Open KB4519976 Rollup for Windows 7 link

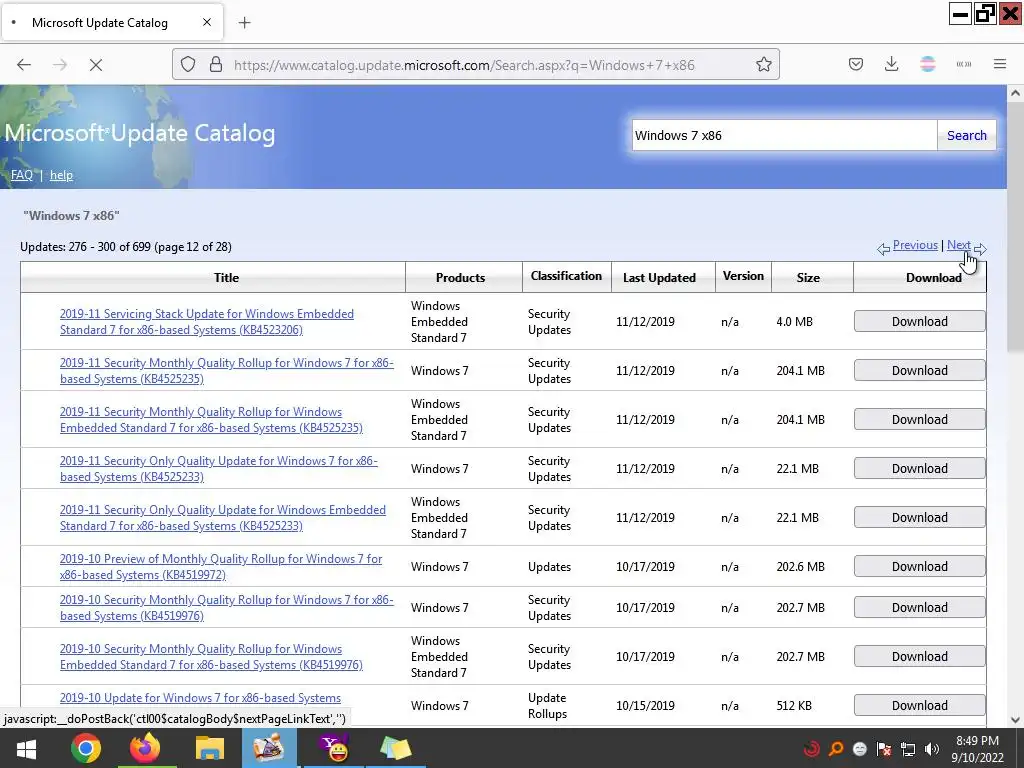pyautogui.click(x=227, y=607)
